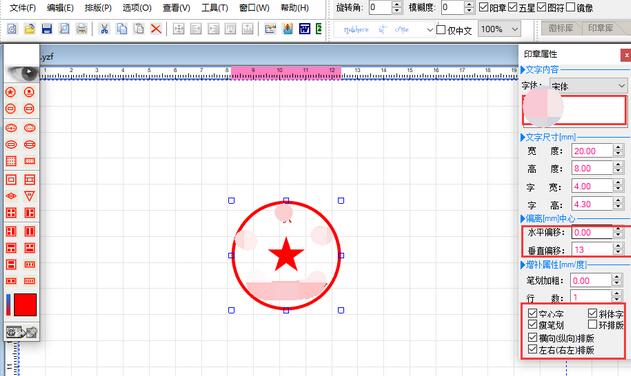Screen dimensions: 631x376
Task: Click the blue-red gradient bar
Action: 8,305
